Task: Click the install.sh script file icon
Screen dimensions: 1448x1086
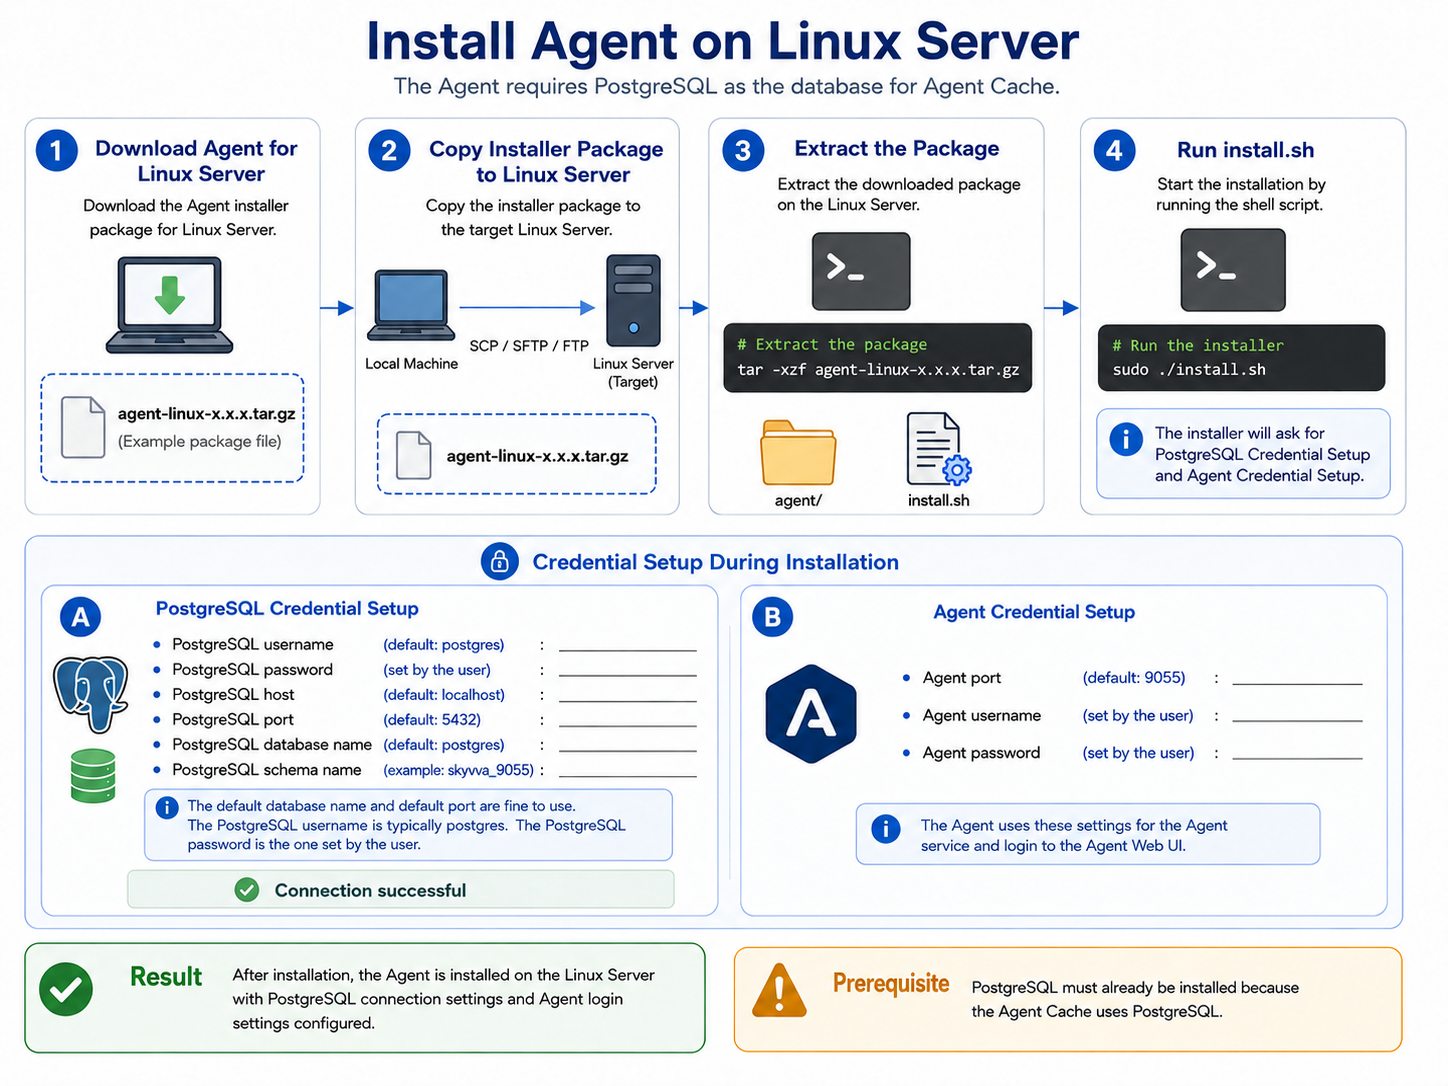Action: [938, 449]
